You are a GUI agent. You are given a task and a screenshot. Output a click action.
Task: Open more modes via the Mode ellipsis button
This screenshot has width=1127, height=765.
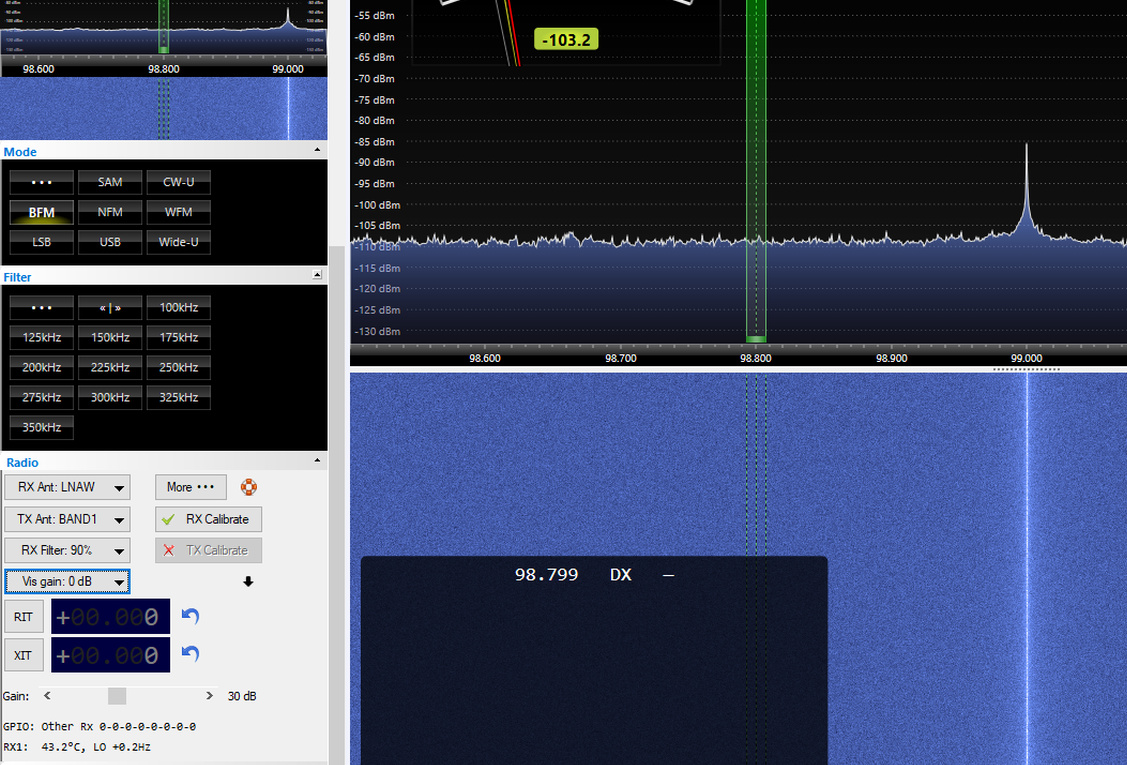pyautogui.click(x=42, y=183)
